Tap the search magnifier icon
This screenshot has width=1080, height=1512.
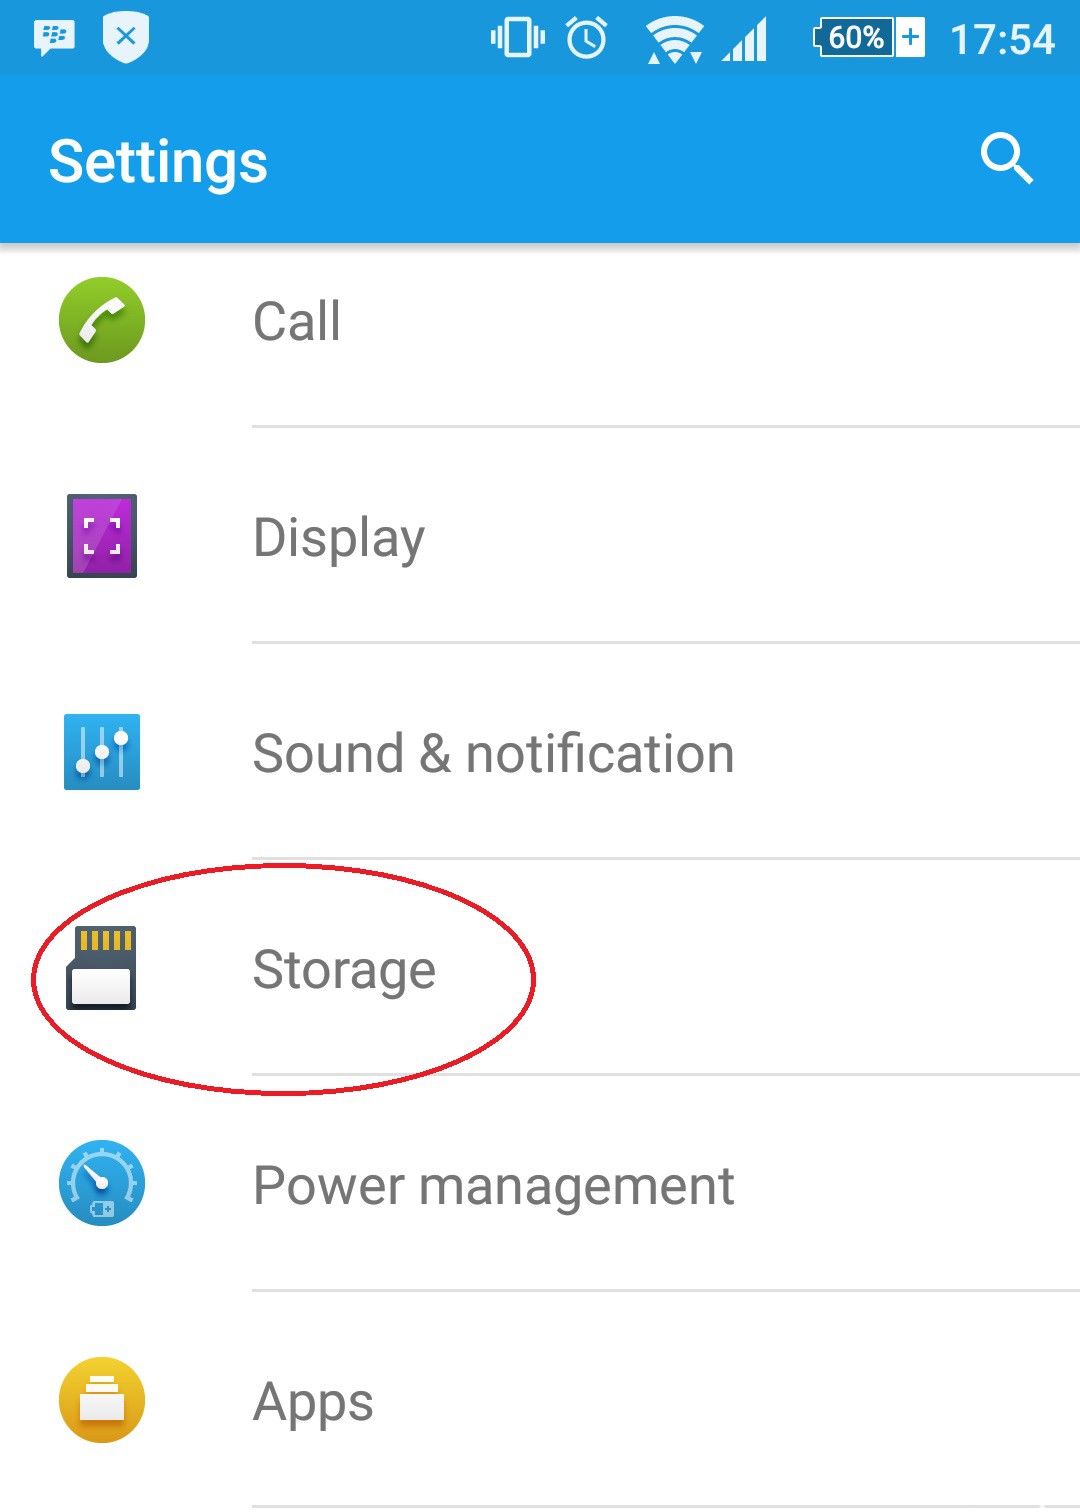coord(1006,158)
